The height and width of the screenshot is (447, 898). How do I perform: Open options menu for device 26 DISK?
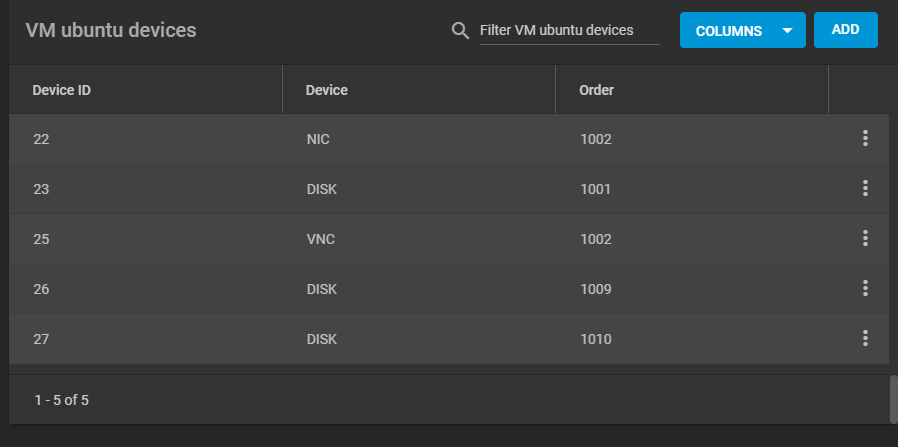(865, 288)
